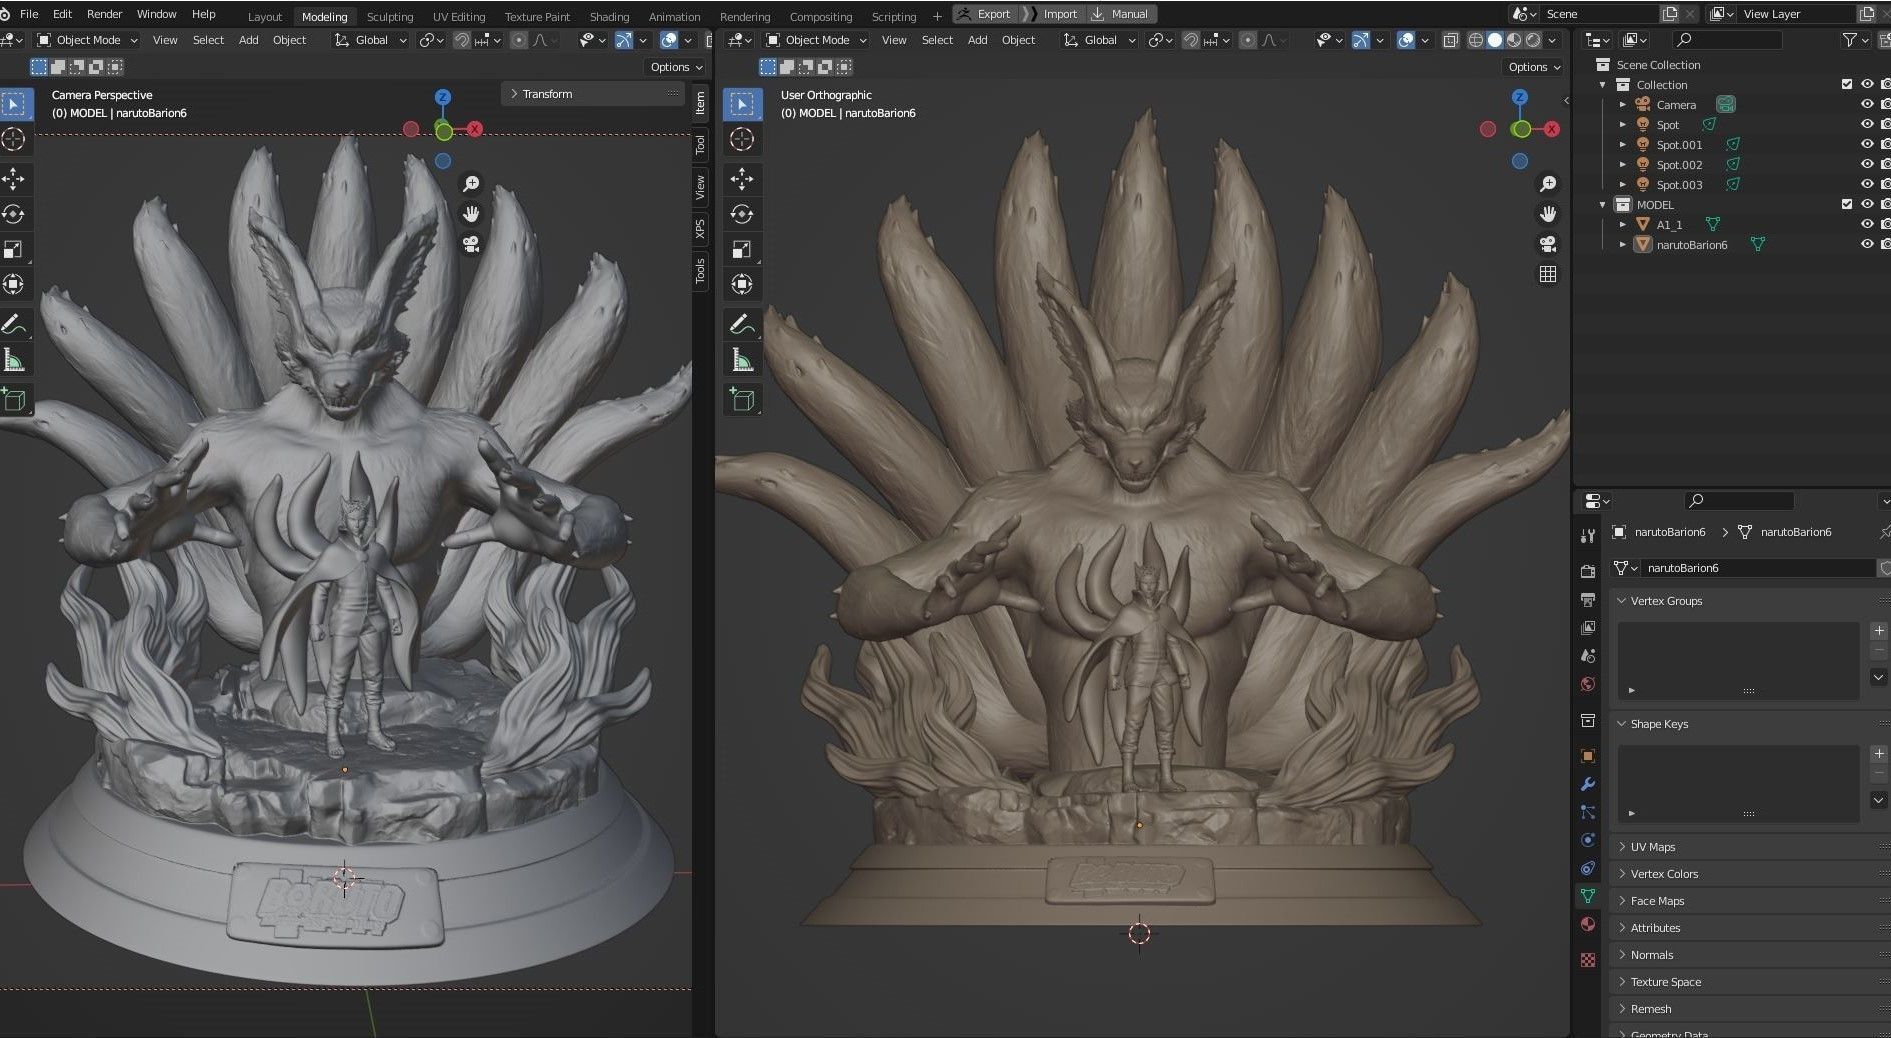Click the narutoBarion6 mesh name field
The height and width of the screenshot is (1038, 1891).
(x=1758, y=568)
